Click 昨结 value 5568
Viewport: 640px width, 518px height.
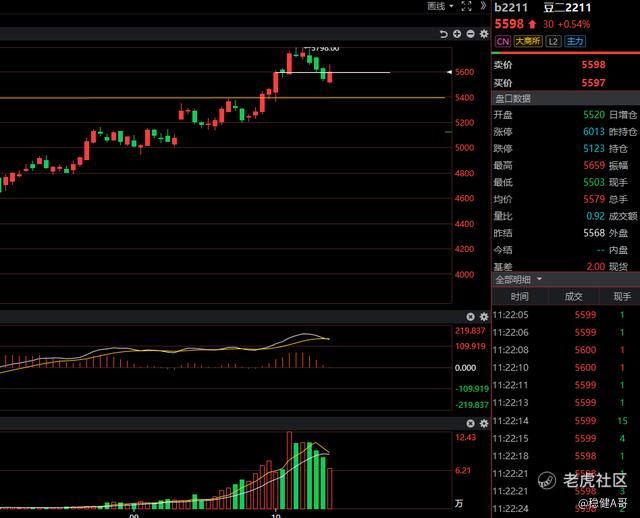point(593,233)
